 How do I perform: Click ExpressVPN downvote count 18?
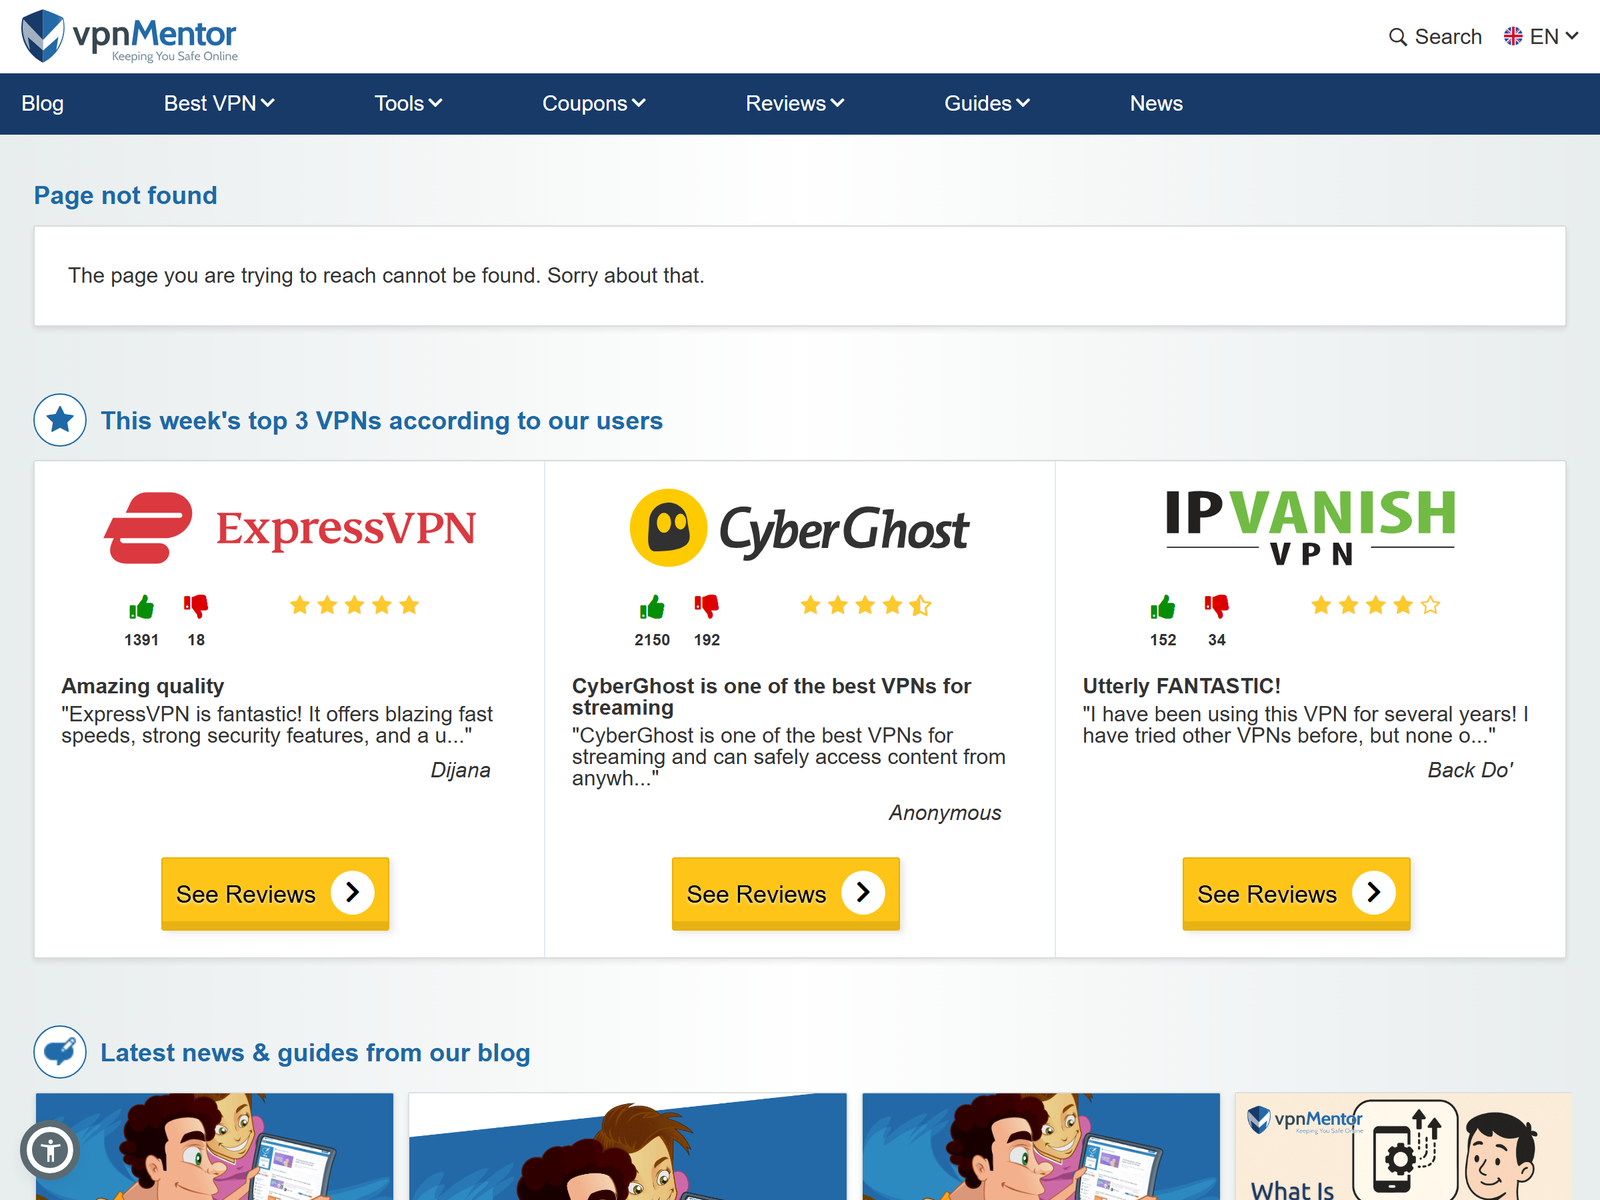coord(196,640)
